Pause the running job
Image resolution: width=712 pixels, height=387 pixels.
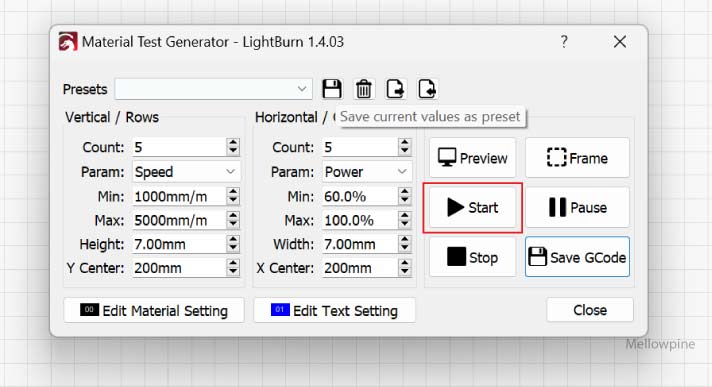coord(577,208)
